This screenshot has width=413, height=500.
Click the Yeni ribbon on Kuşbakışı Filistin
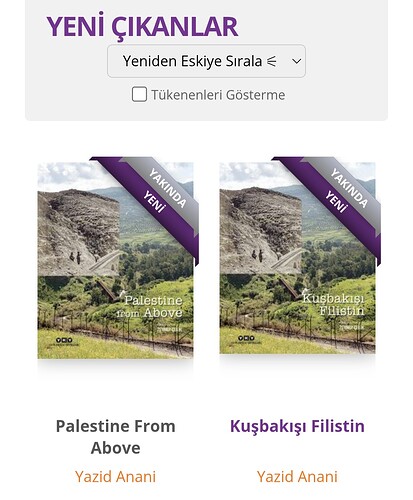click(336, 201)
